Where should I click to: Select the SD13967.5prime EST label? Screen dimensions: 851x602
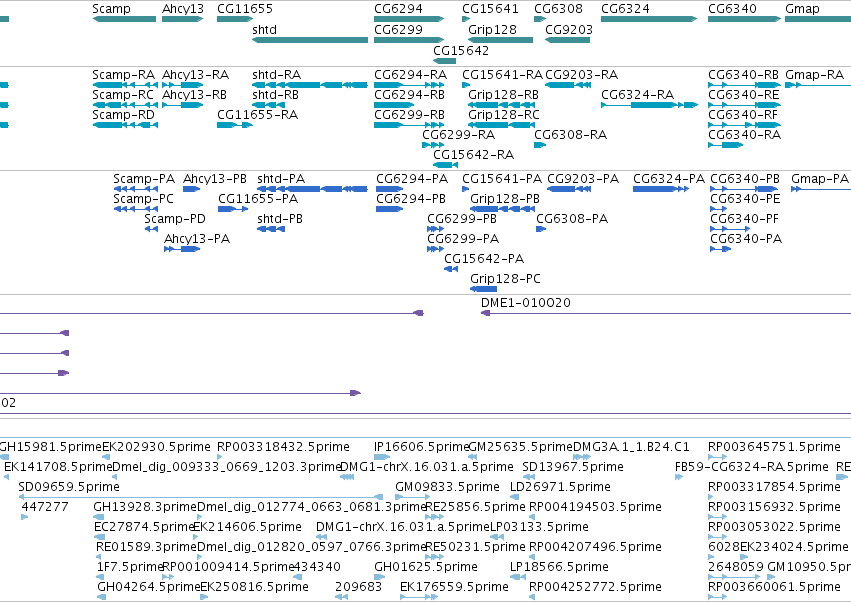pyautogui.click(x=573, y=467)
